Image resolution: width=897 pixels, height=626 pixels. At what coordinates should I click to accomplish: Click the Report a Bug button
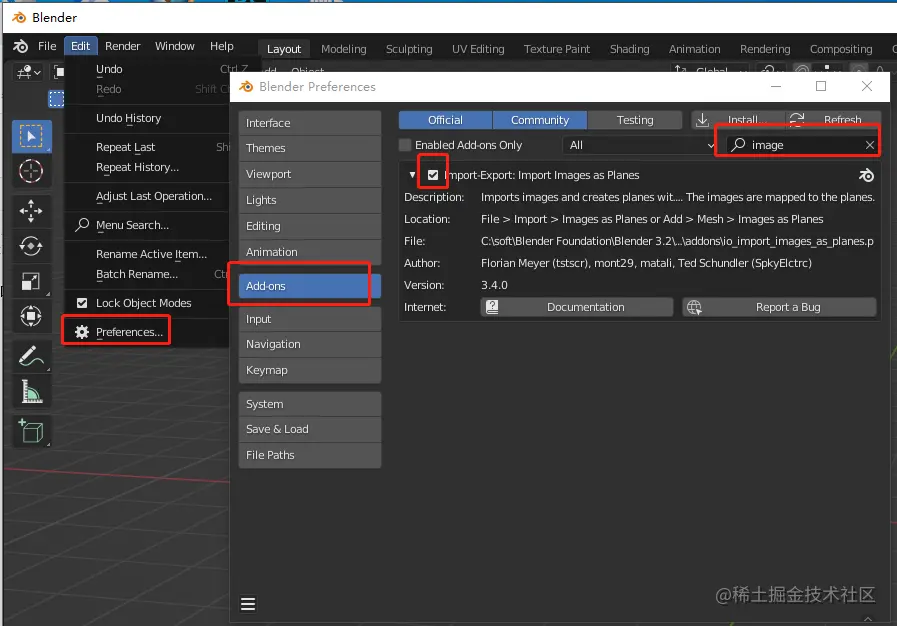779,307
